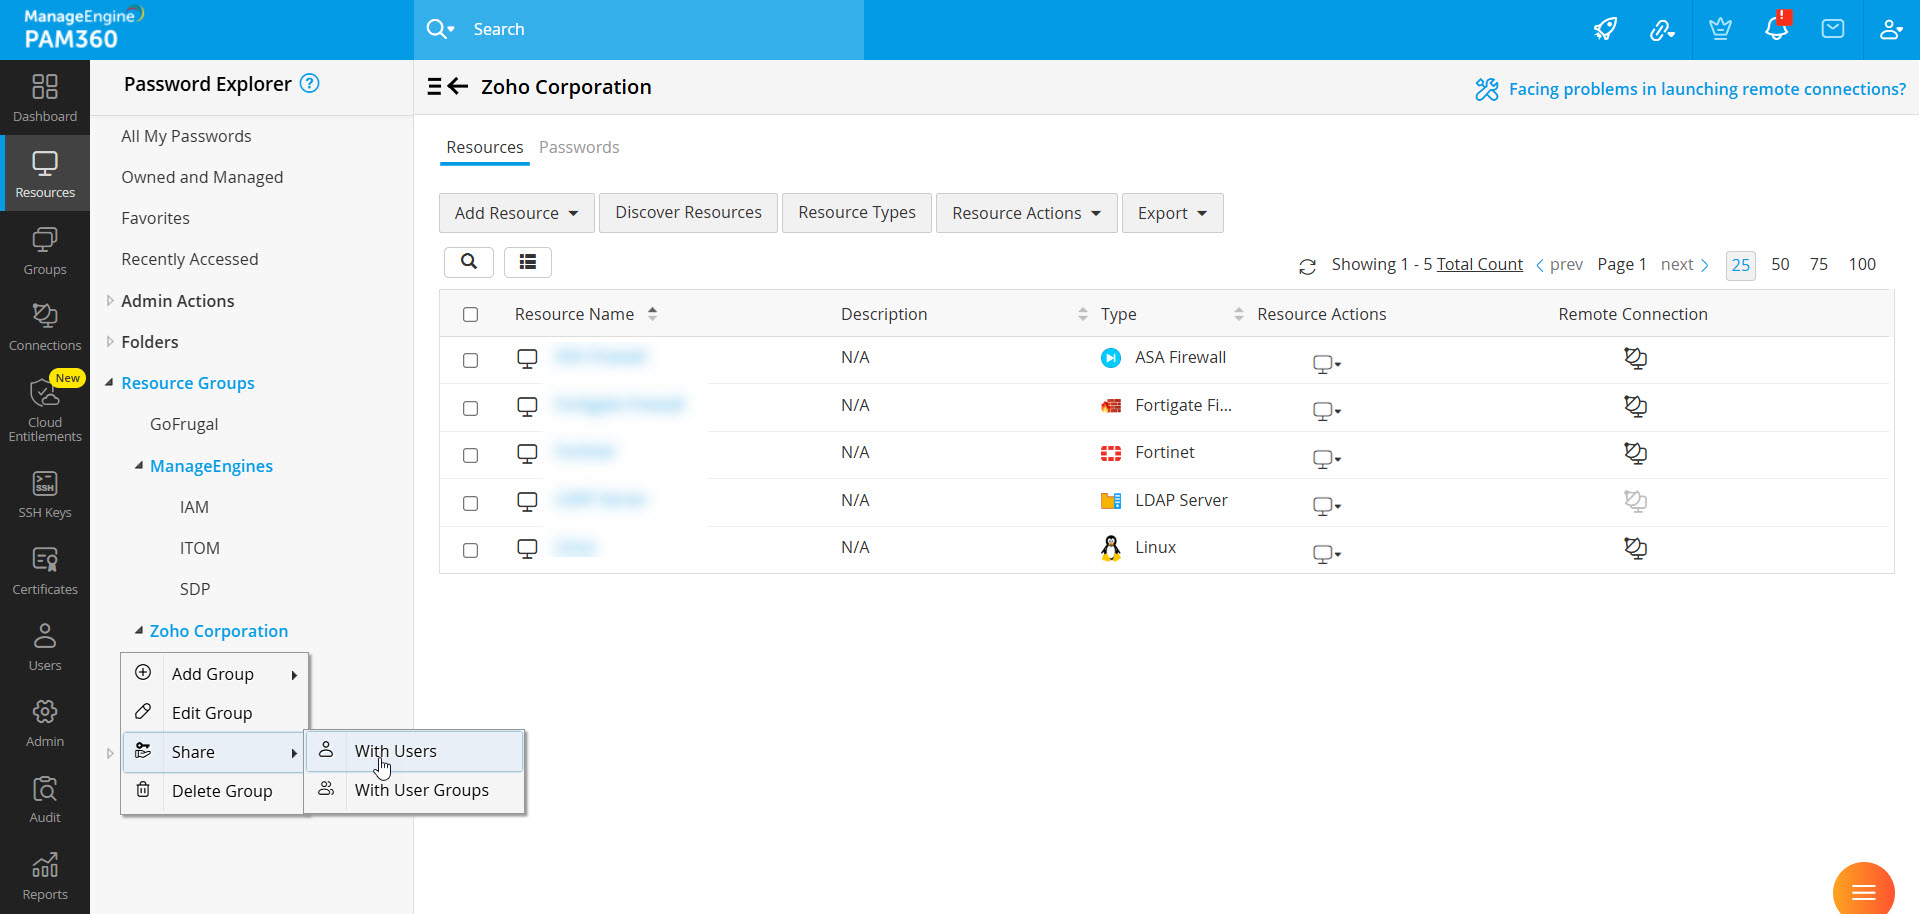Toggle the select-all checkbox in table header
The image size is (1920, 914).
(470, 314)
